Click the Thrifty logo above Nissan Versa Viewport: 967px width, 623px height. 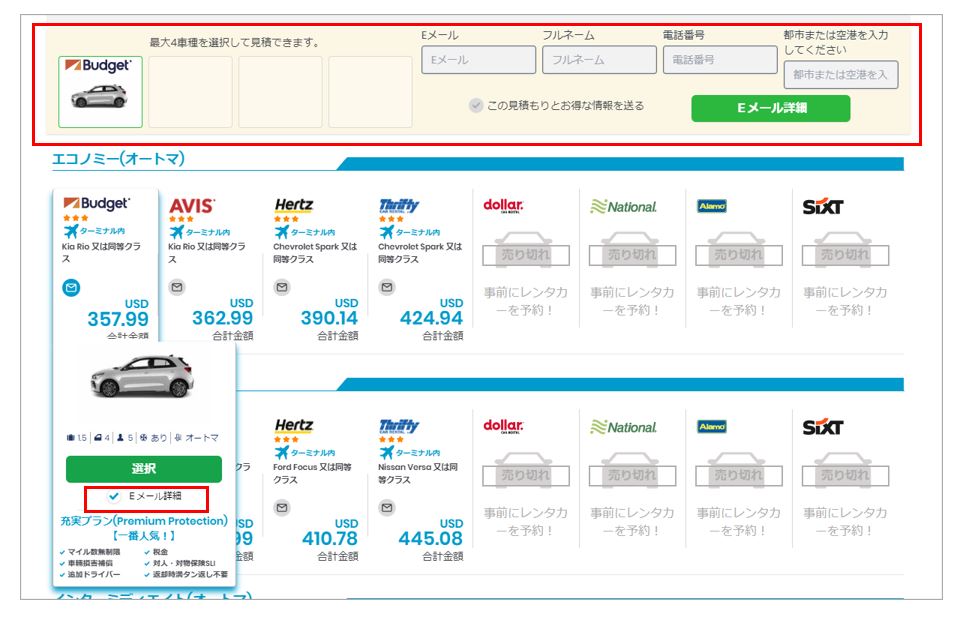pos(399,426)
